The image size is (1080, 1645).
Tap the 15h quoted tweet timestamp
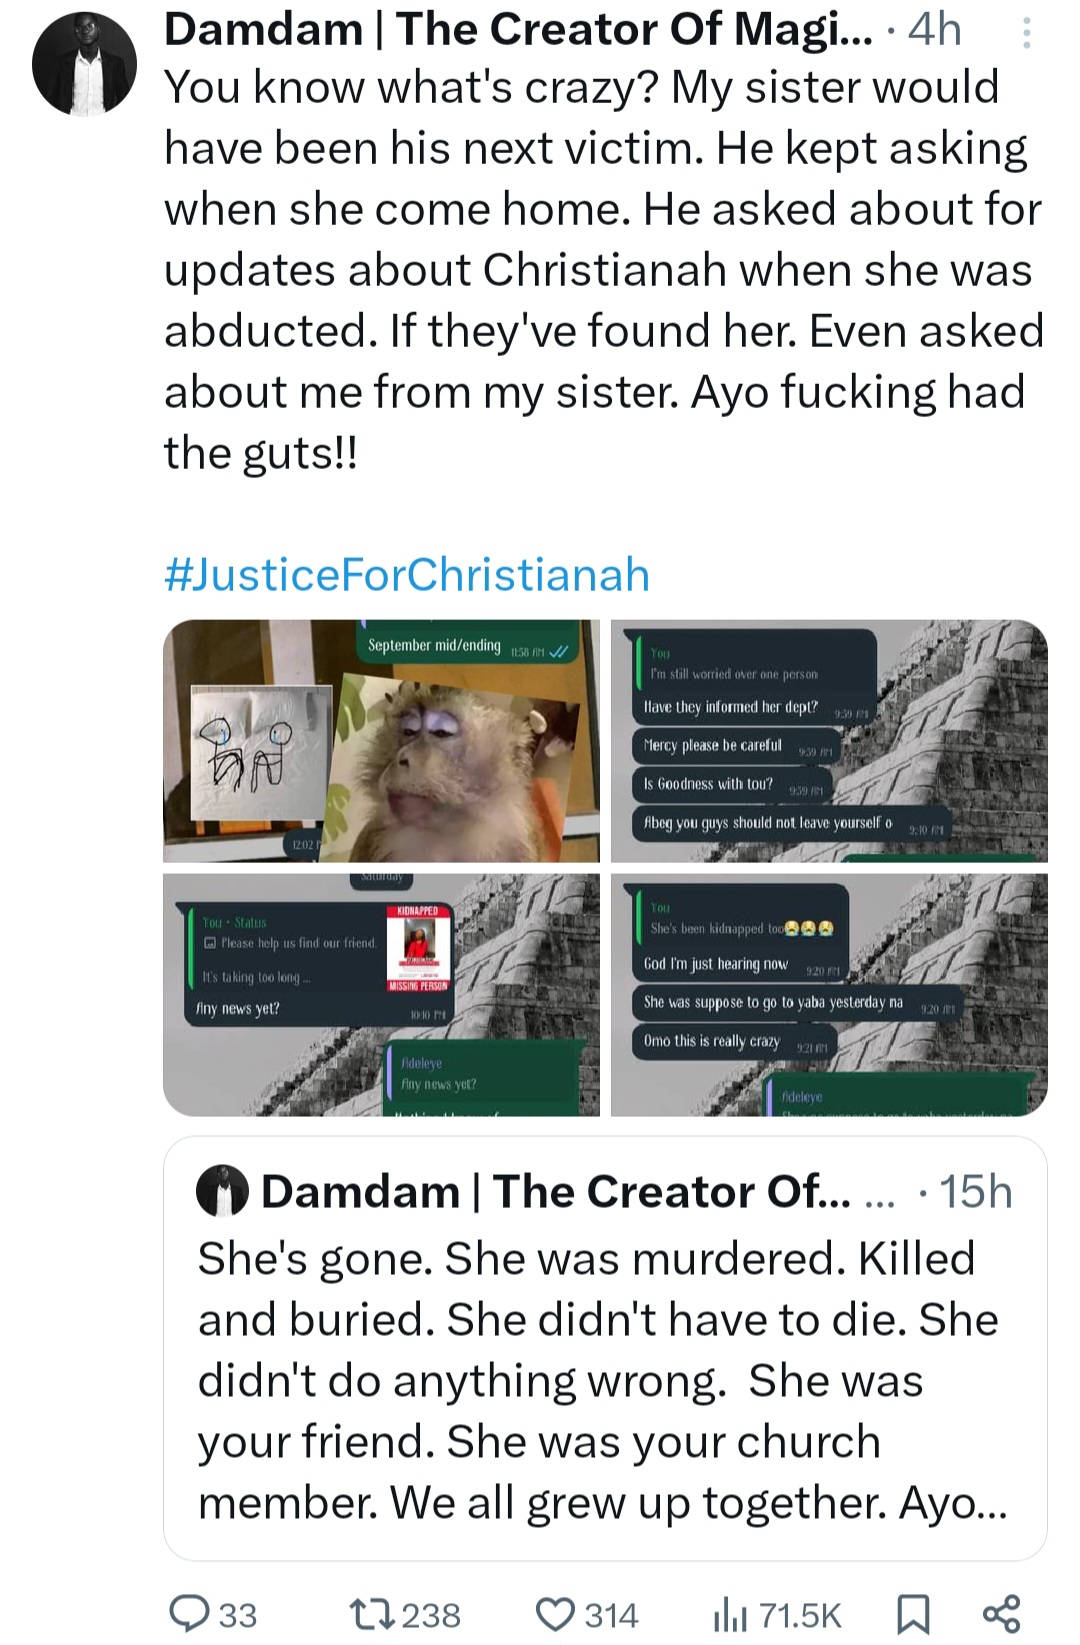(x=975, y=1191)
